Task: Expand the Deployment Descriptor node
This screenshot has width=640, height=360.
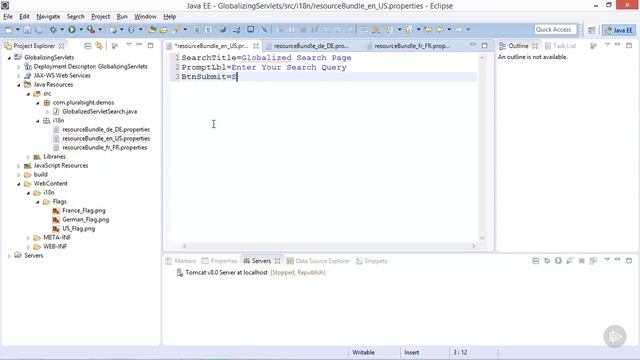Action: [x=18, y=67]
